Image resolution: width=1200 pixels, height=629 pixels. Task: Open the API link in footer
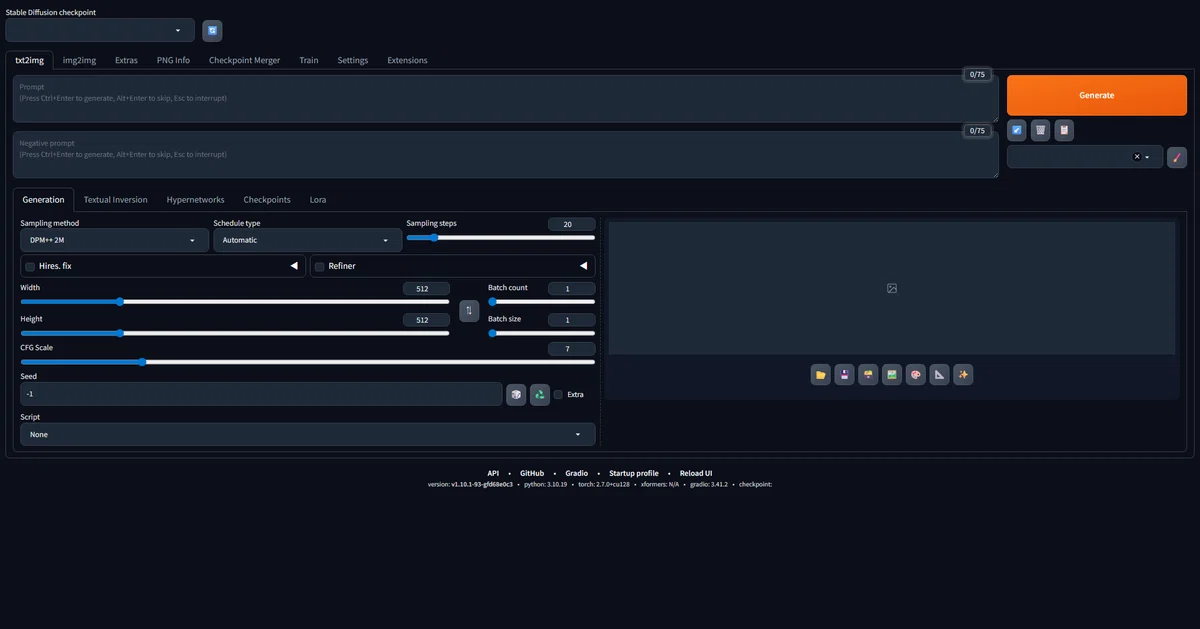click(493, 473)
